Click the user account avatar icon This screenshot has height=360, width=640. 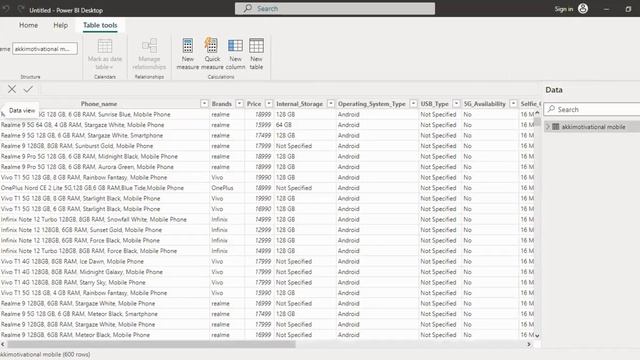click(583, 9)
